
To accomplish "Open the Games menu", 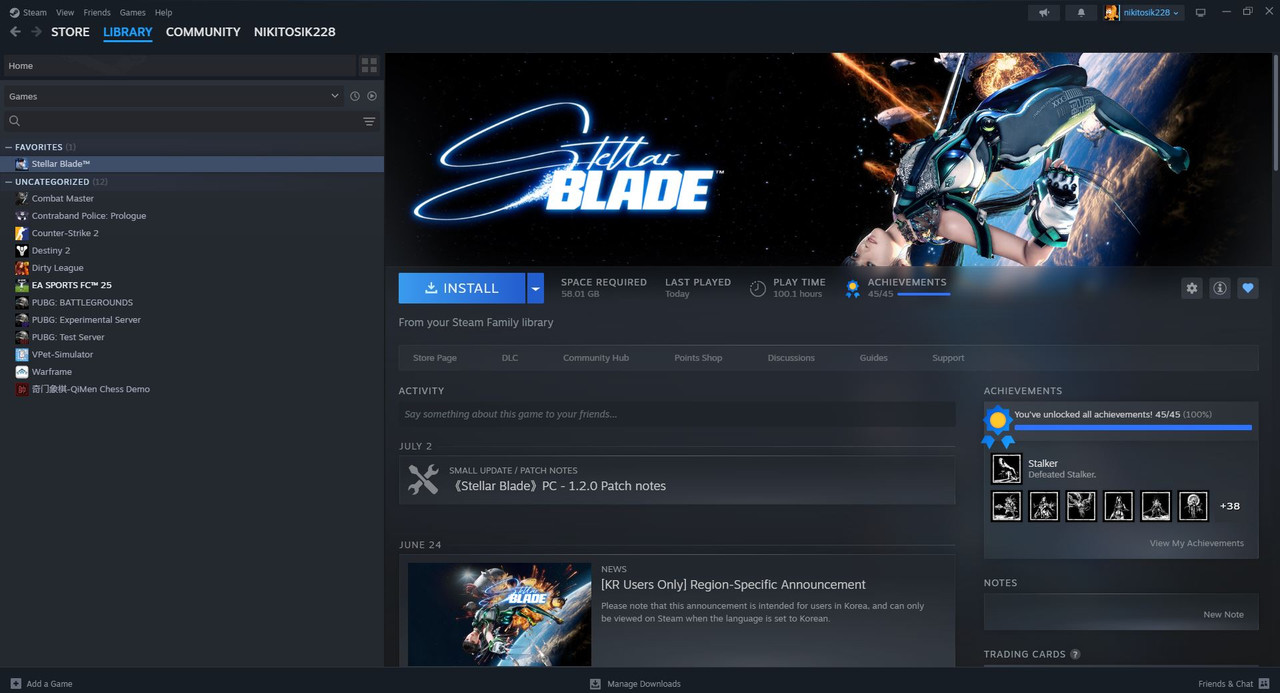I will click(x=133, y=12).
